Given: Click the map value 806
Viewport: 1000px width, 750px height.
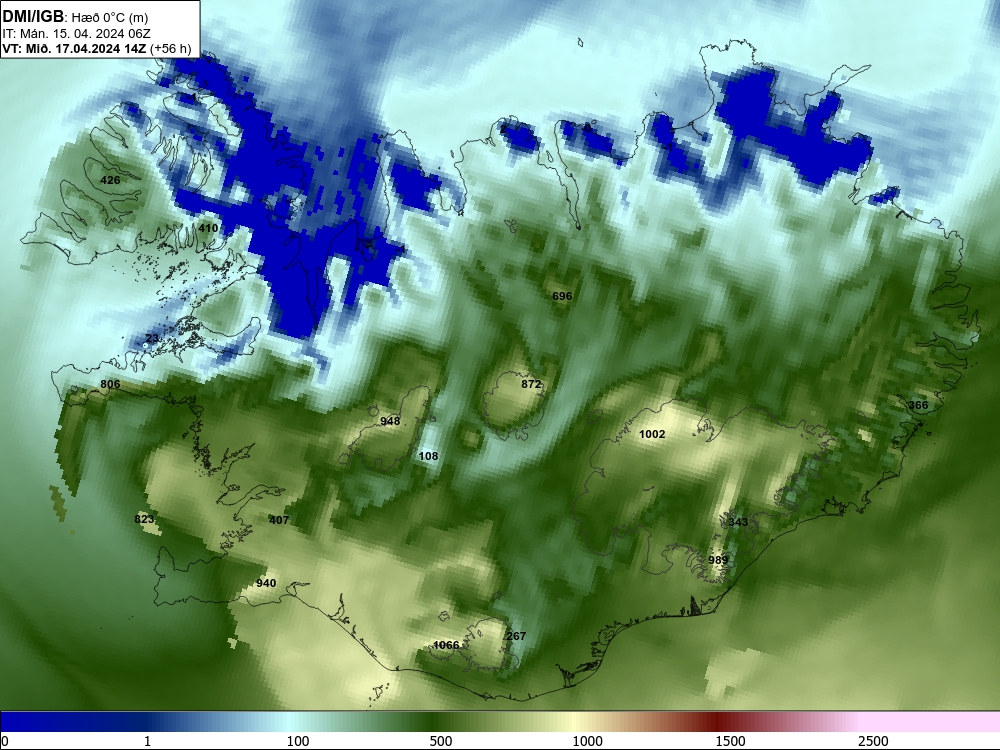Looking at the screenshot, I should click(x=110, y=384).
